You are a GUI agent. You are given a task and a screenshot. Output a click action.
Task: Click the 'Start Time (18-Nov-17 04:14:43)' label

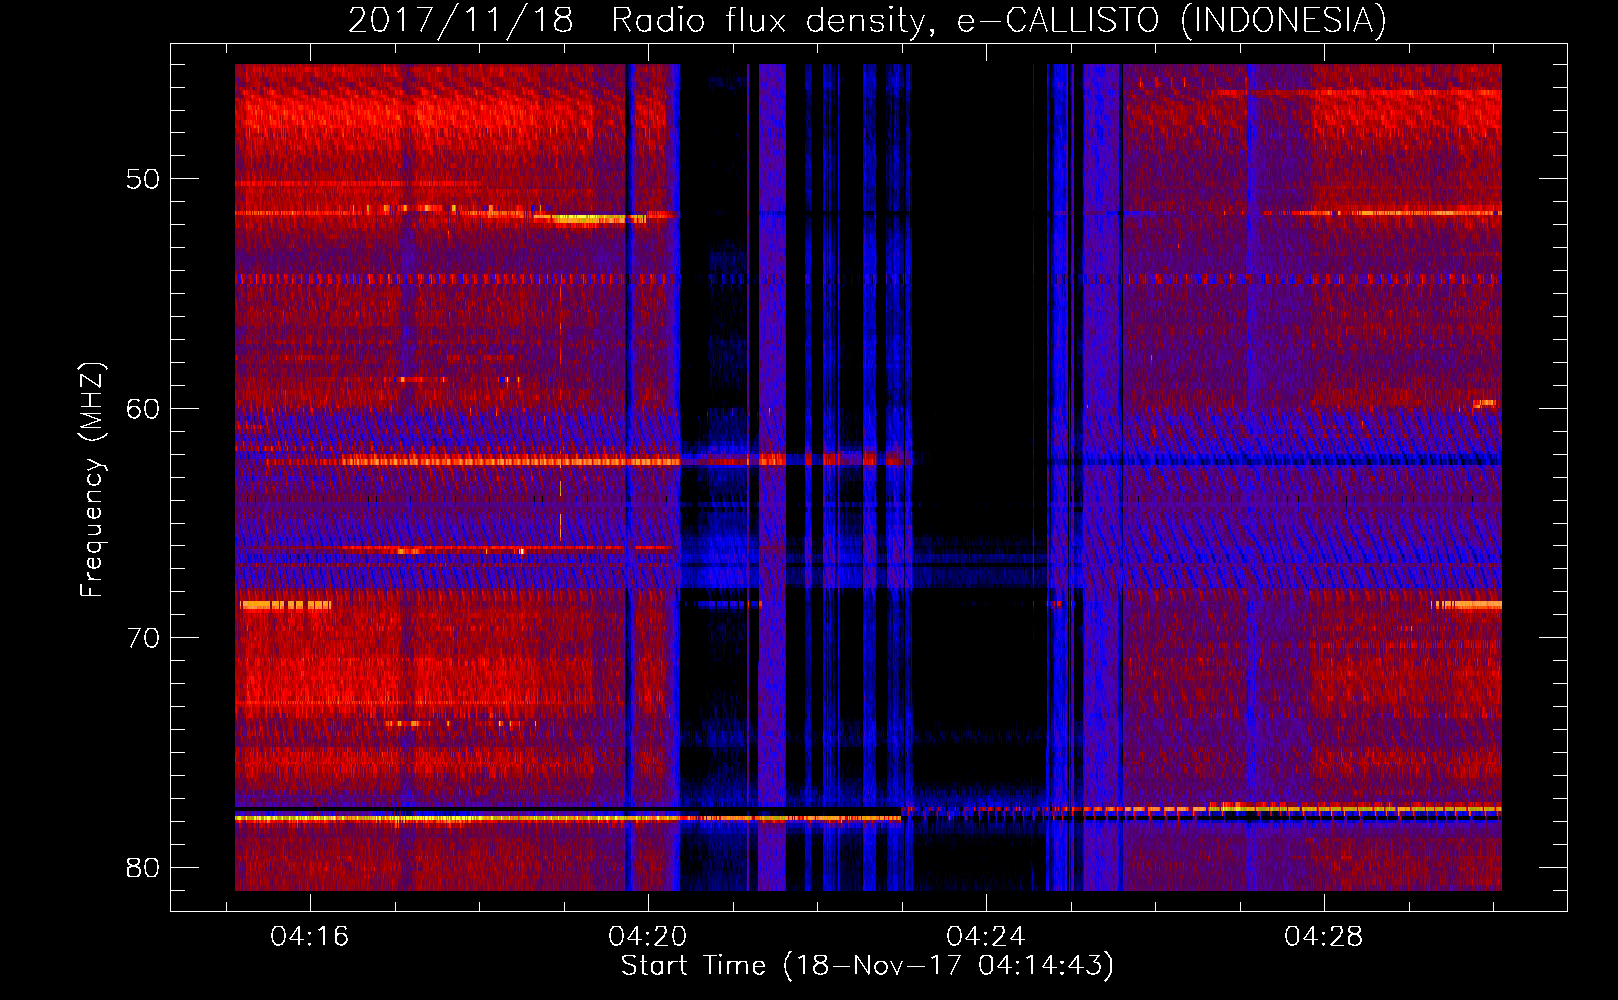(867, 966)
